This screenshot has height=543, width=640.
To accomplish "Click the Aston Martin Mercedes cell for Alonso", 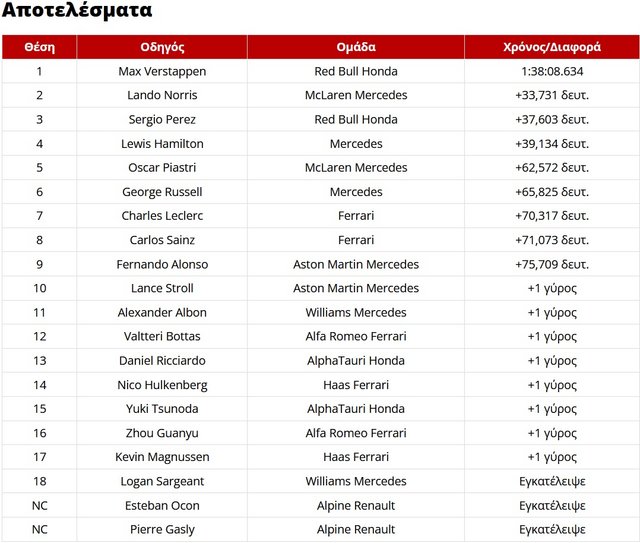I will click(356, 264).
